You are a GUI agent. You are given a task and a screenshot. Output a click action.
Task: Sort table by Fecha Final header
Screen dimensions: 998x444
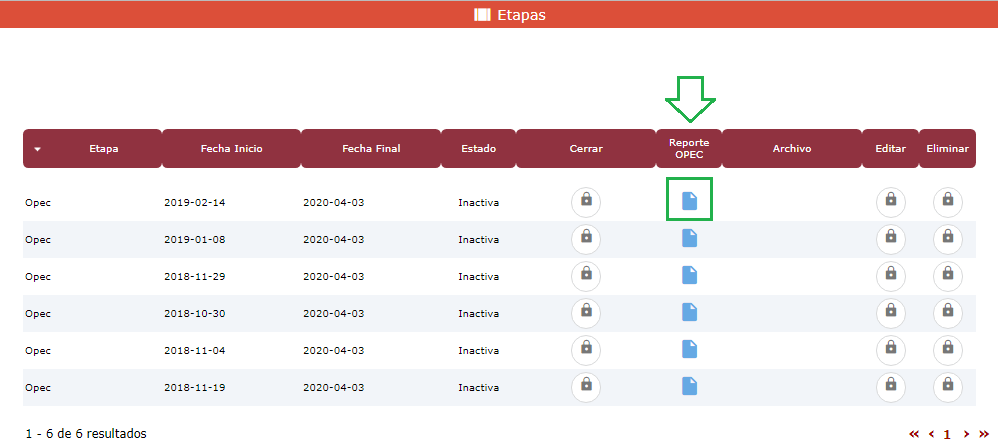371,149
